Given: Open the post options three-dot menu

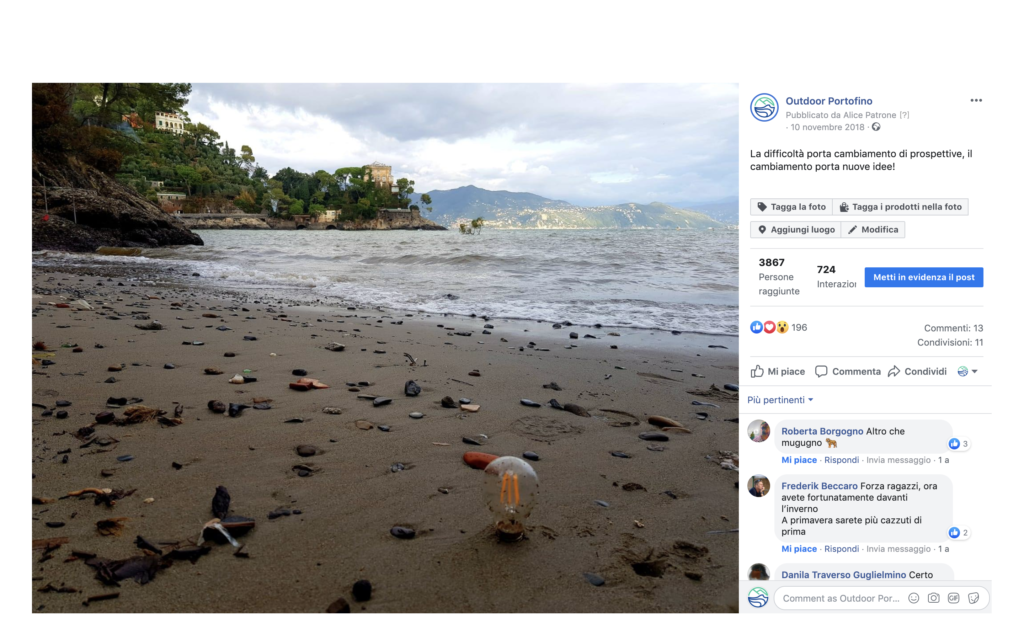Looking at the screenshot, I should tap(975, 101).
